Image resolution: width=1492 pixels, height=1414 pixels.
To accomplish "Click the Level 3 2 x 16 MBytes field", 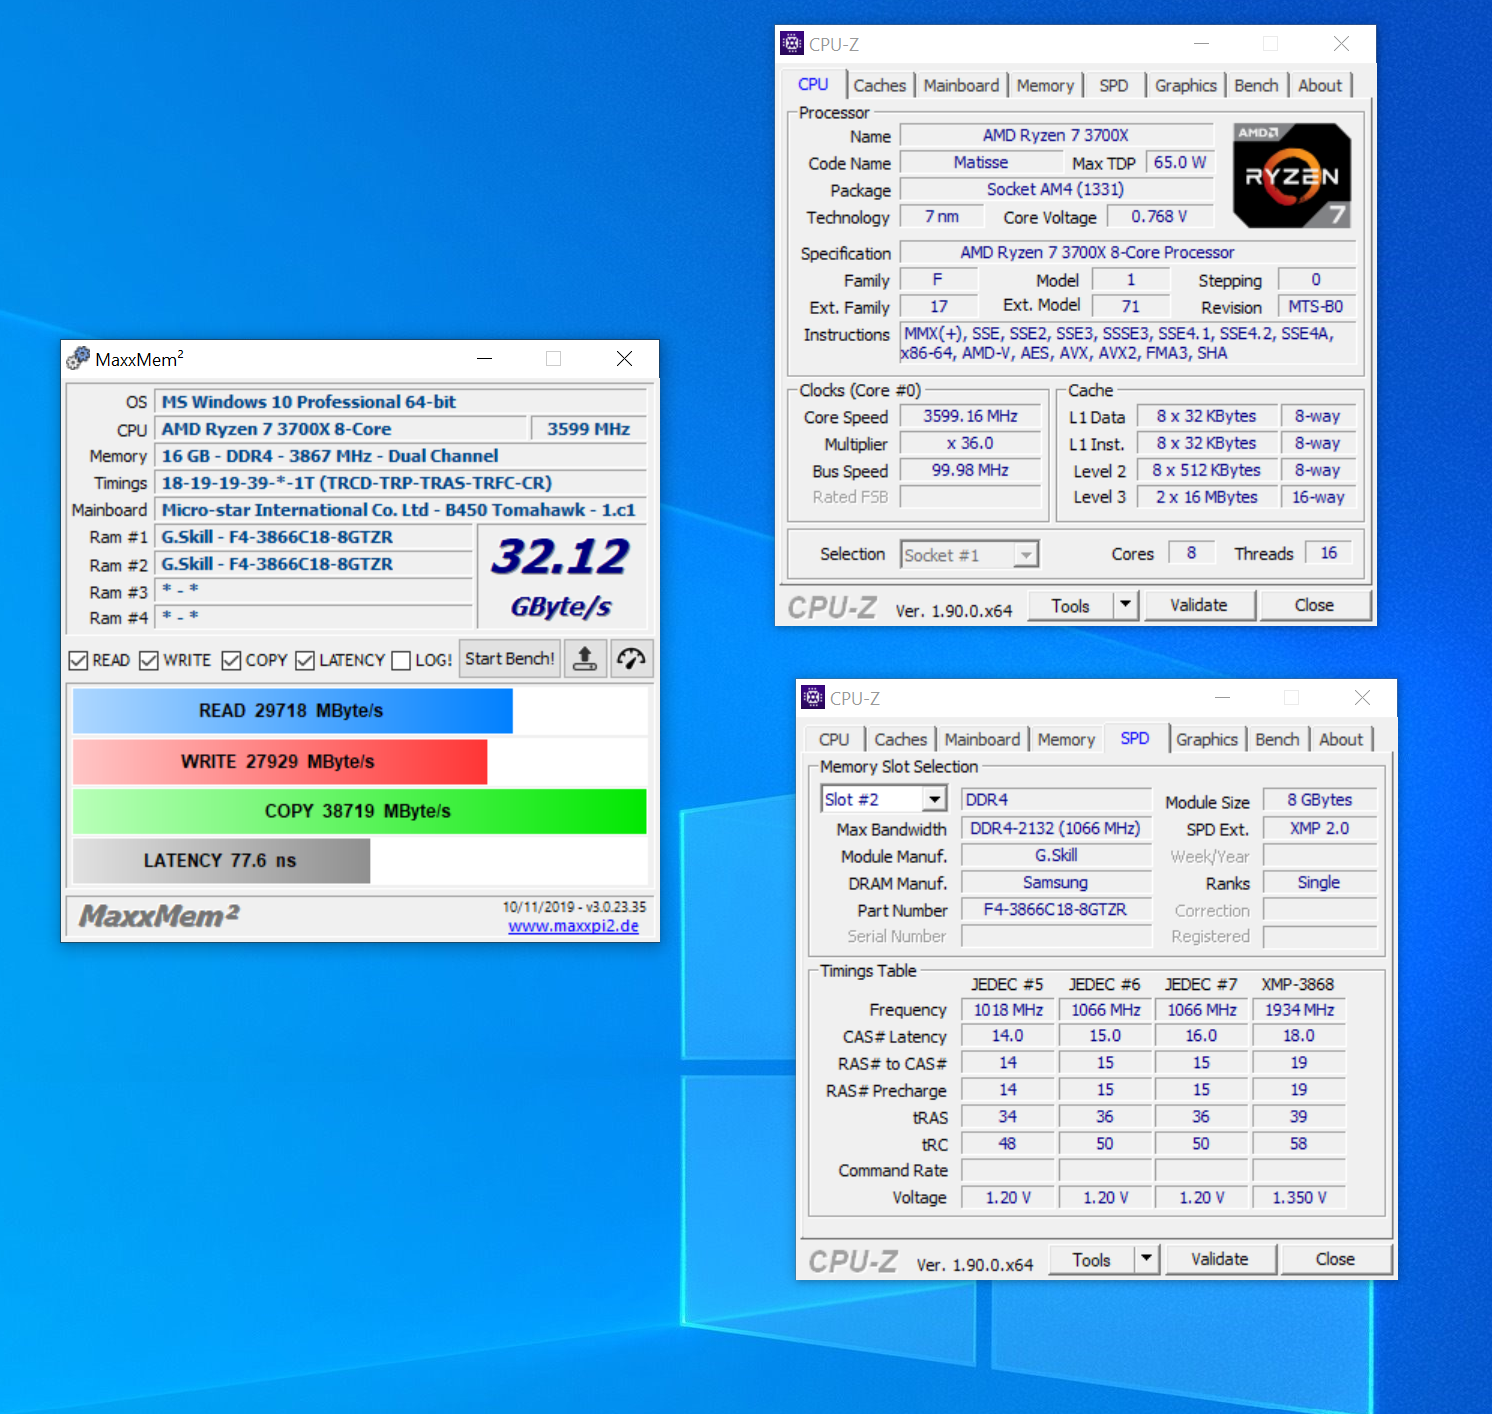I will coord(1206,497).
